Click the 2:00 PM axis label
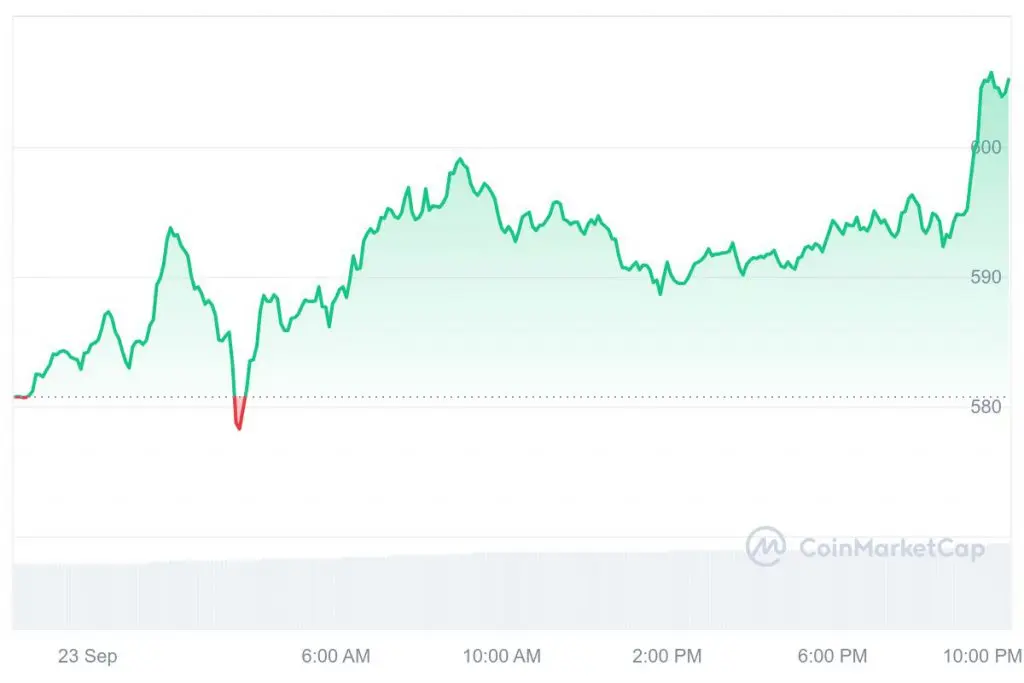 [x=667, y=656]
